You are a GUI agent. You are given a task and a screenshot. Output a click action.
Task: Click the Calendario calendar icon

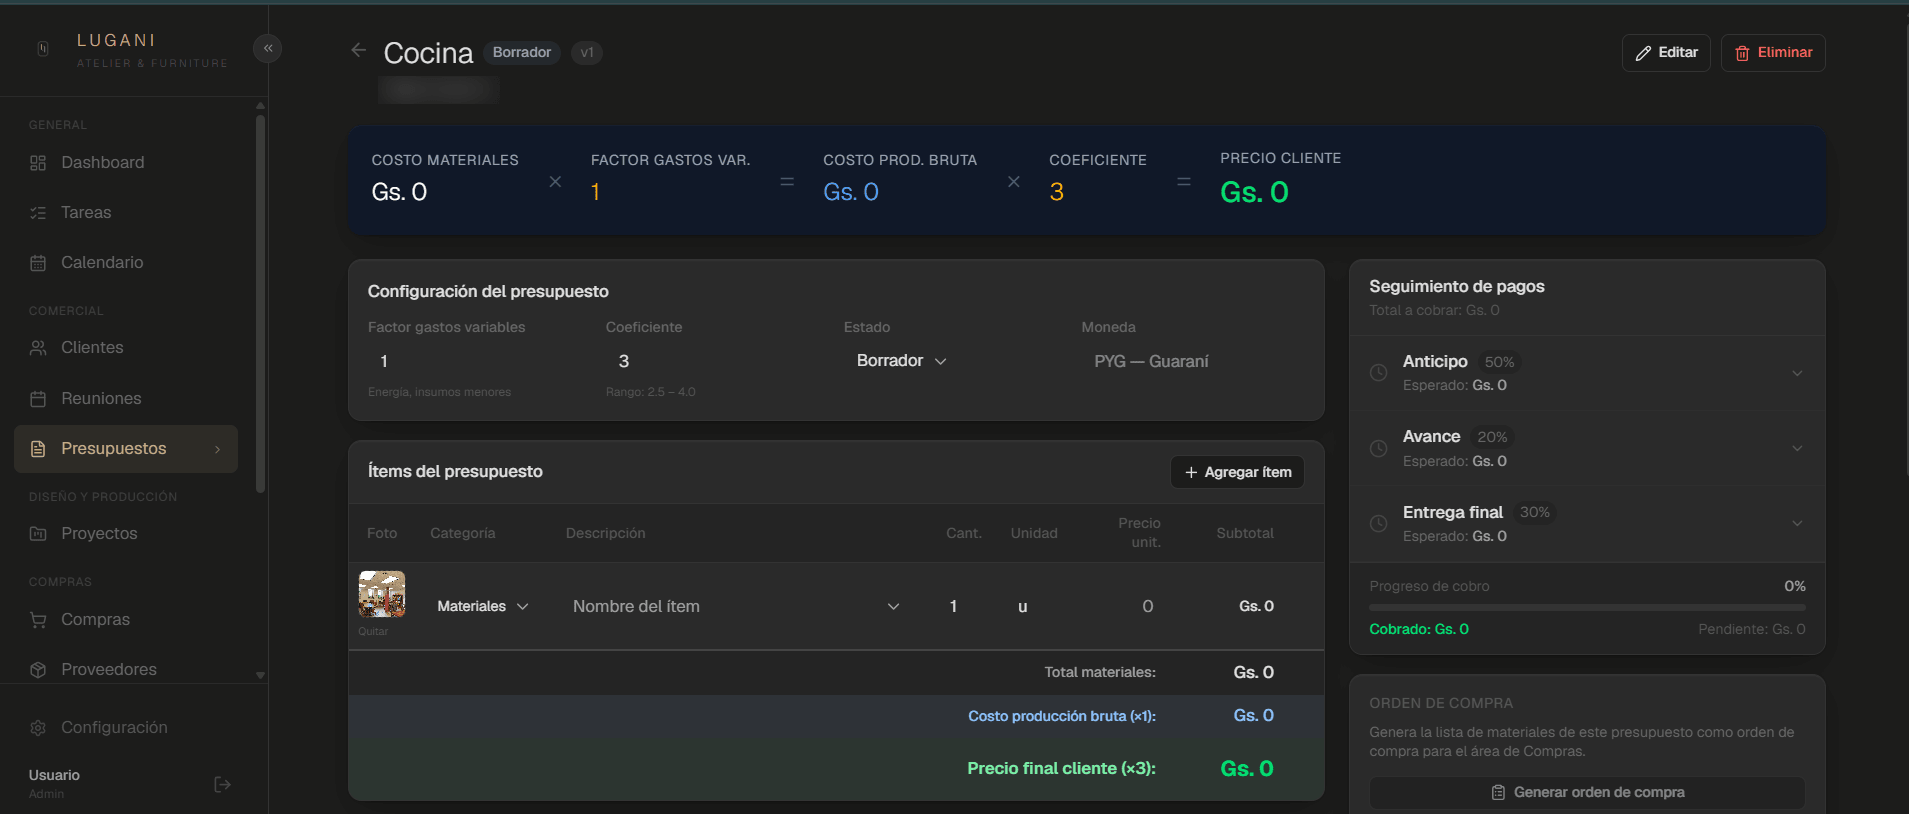[38, 263]
